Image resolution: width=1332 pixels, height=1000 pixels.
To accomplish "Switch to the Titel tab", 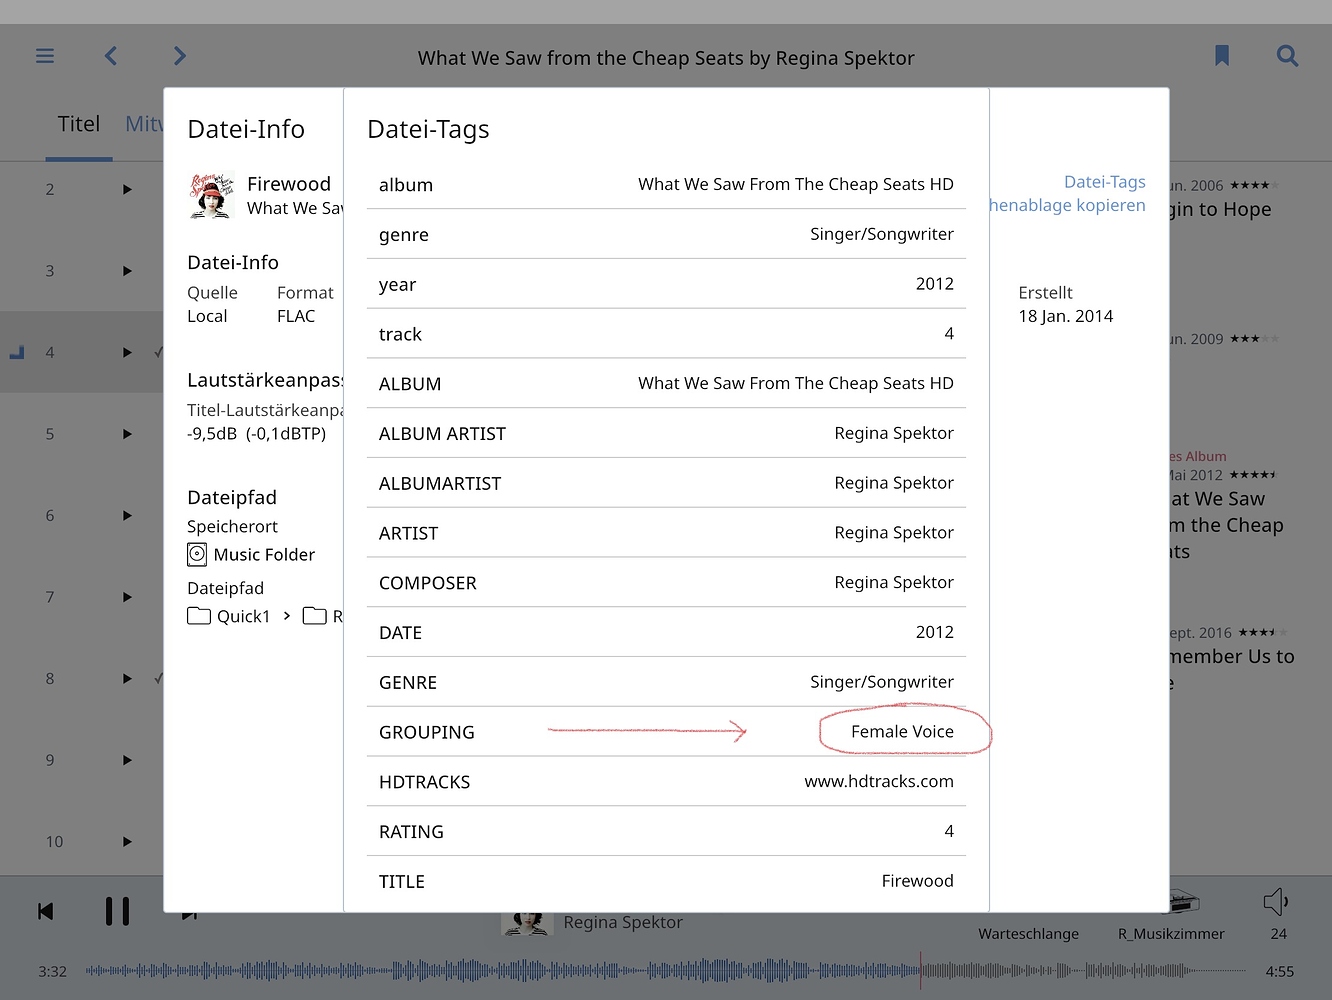I will point(79,124).
